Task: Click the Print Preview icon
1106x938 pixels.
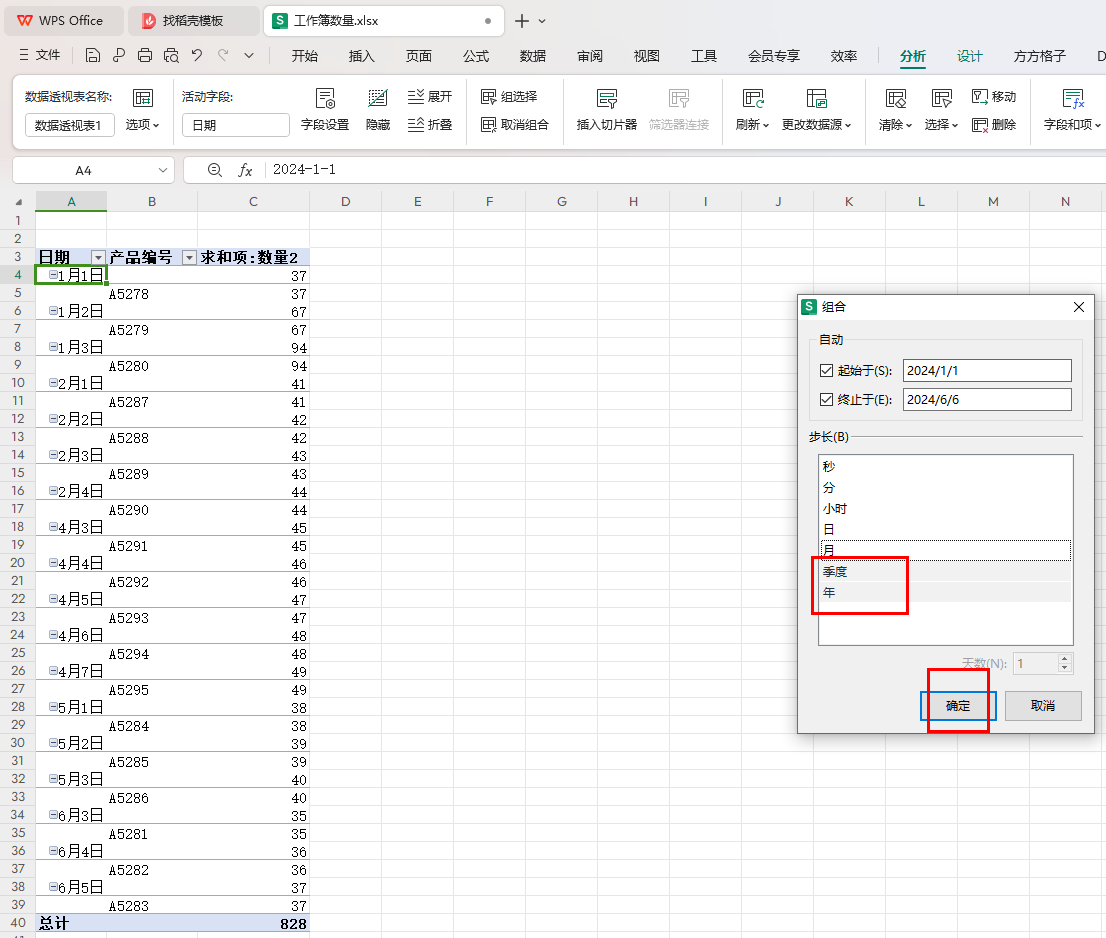Action: click(171, 55)
